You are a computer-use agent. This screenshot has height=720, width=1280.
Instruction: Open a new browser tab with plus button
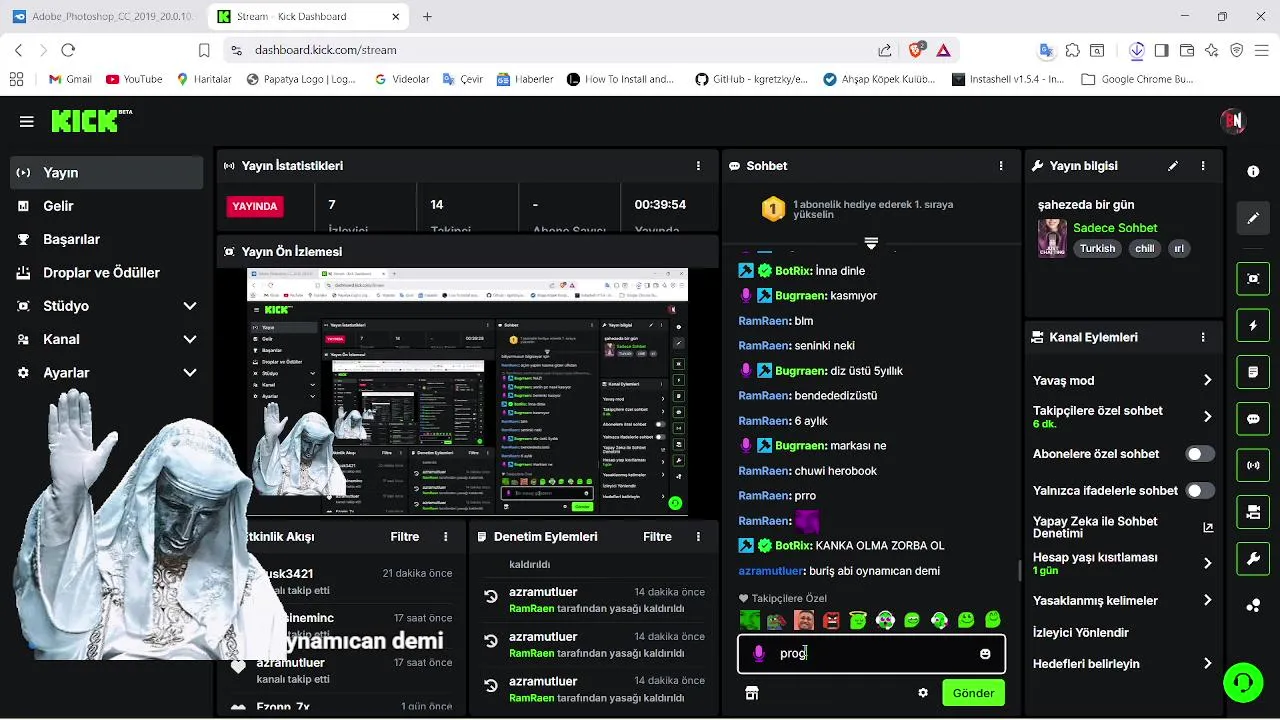(427, 17)
